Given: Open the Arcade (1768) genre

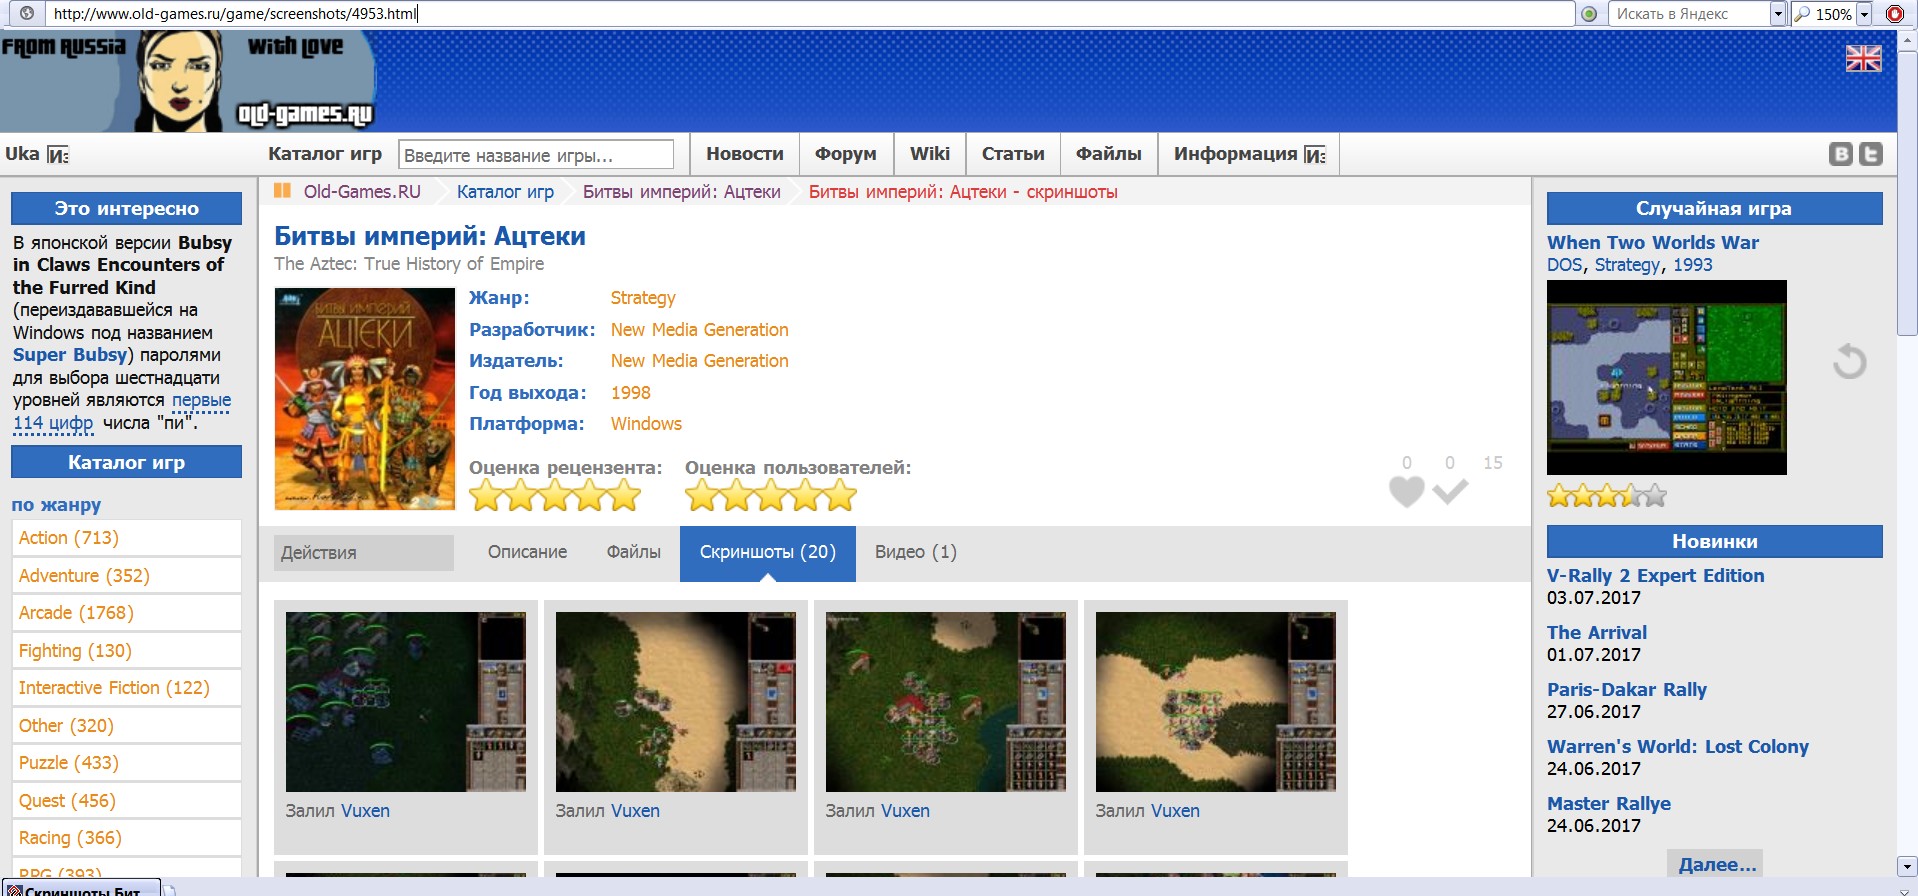Looking at the screenshot, I should [76, 613].
